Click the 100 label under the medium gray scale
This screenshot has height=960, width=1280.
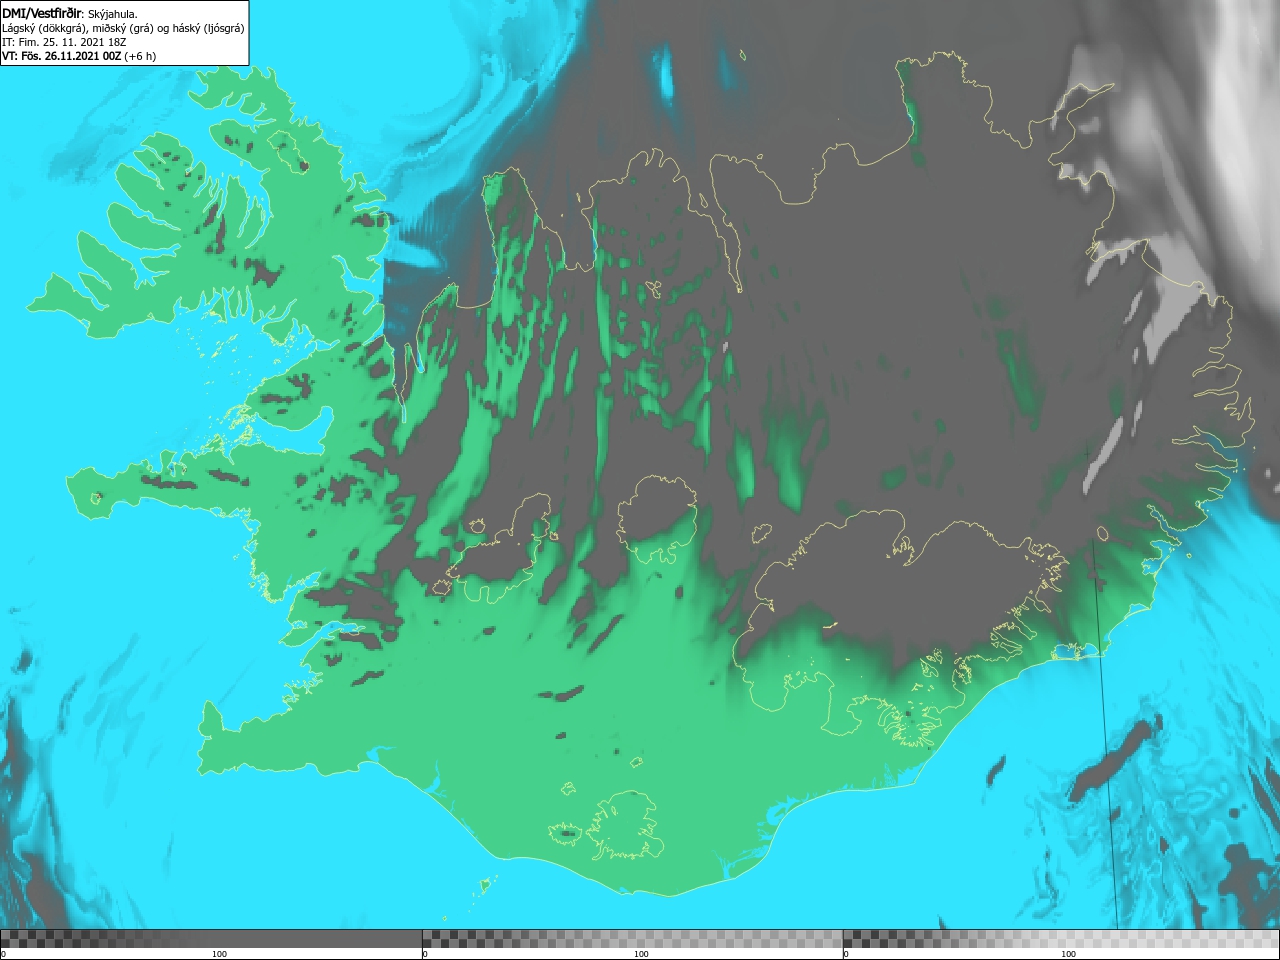pos(641,954)
